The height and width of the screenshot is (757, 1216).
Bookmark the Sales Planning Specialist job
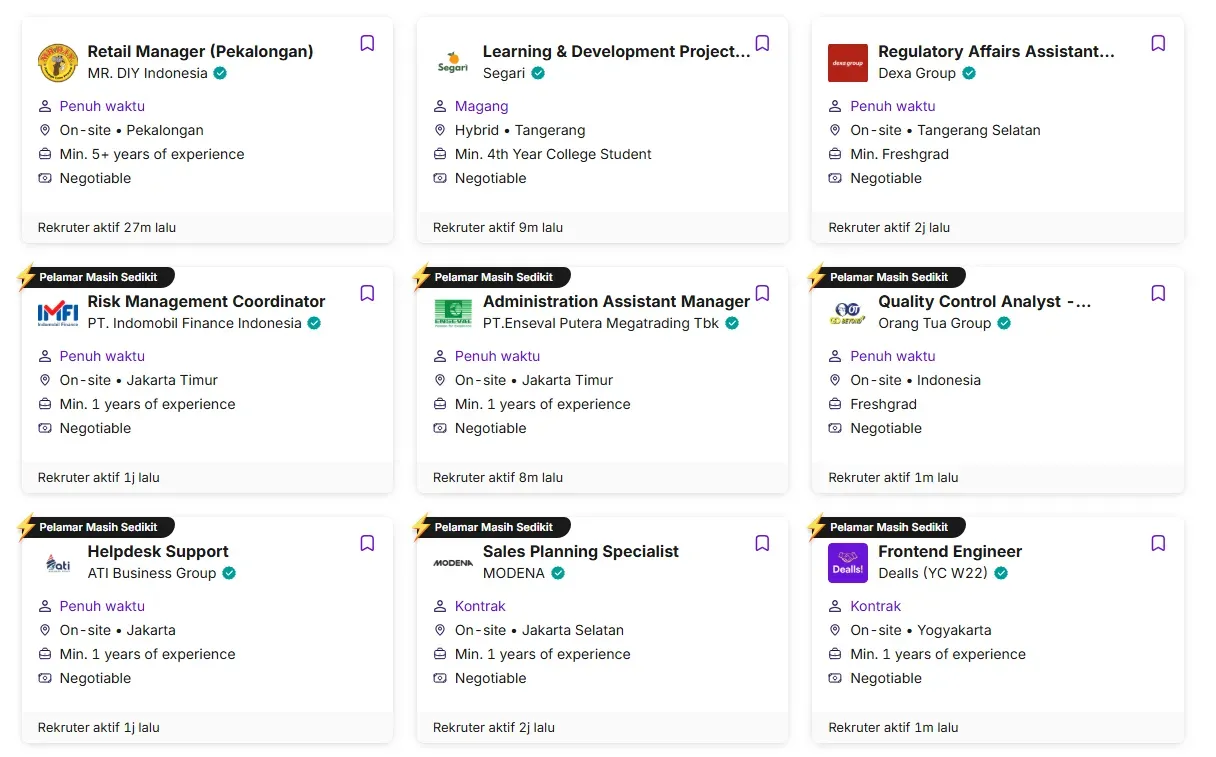[x=762, y=543]
